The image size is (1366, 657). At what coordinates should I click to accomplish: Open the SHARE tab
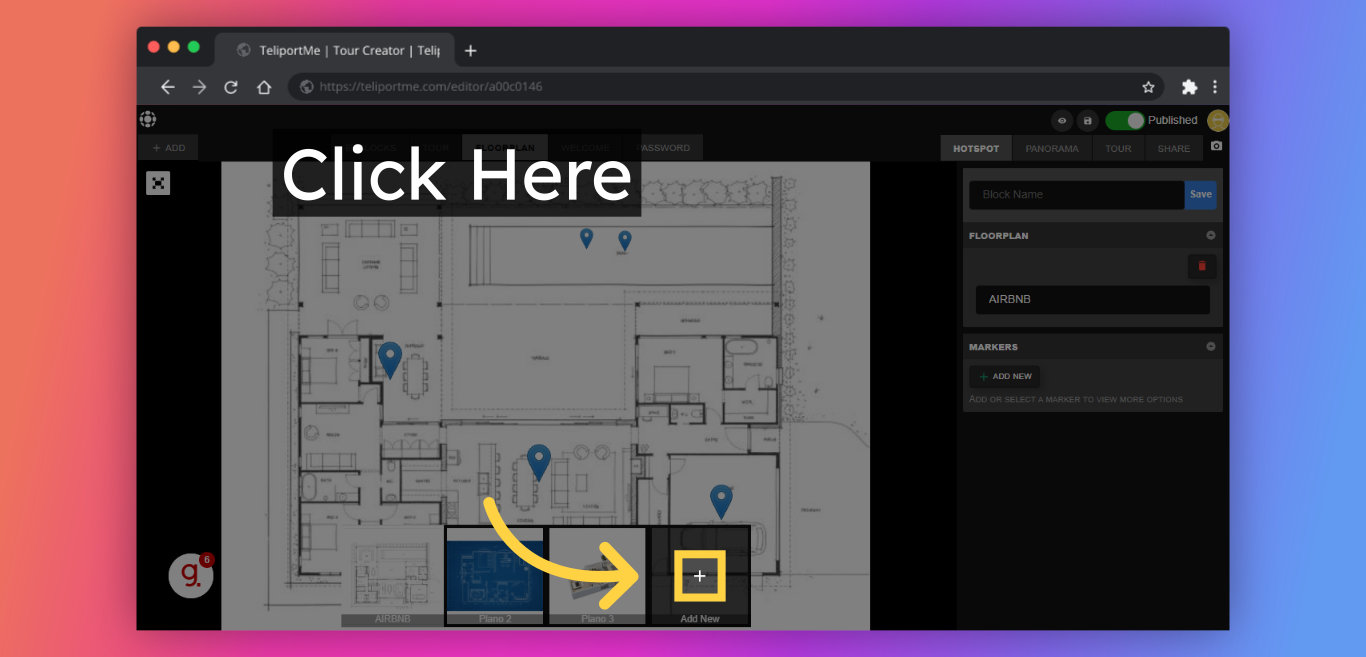click(x=1174, y=148)
